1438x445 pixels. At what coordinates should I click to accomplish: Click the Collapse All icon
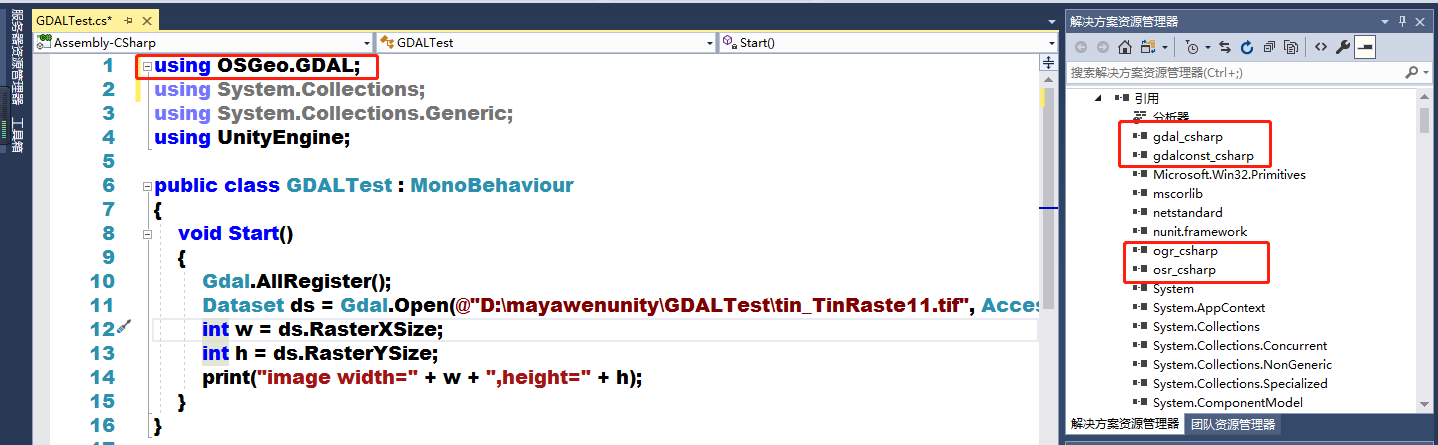pos(1269,47)
